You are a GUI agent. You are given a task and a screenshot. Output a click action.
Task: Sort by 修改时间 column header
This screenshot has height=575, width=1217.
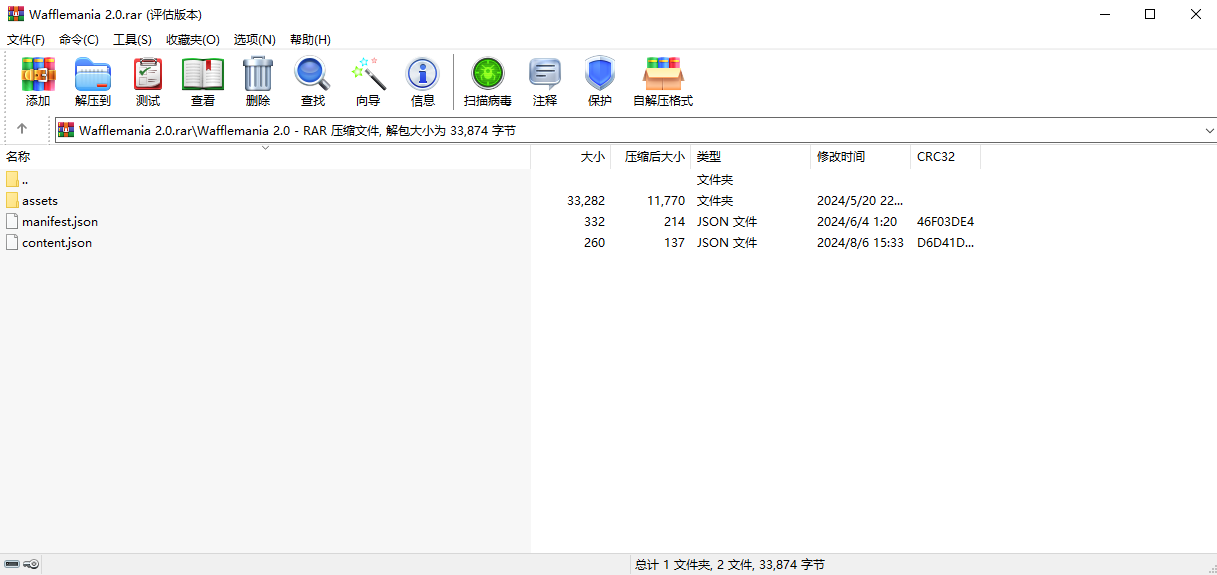point(841,157)
